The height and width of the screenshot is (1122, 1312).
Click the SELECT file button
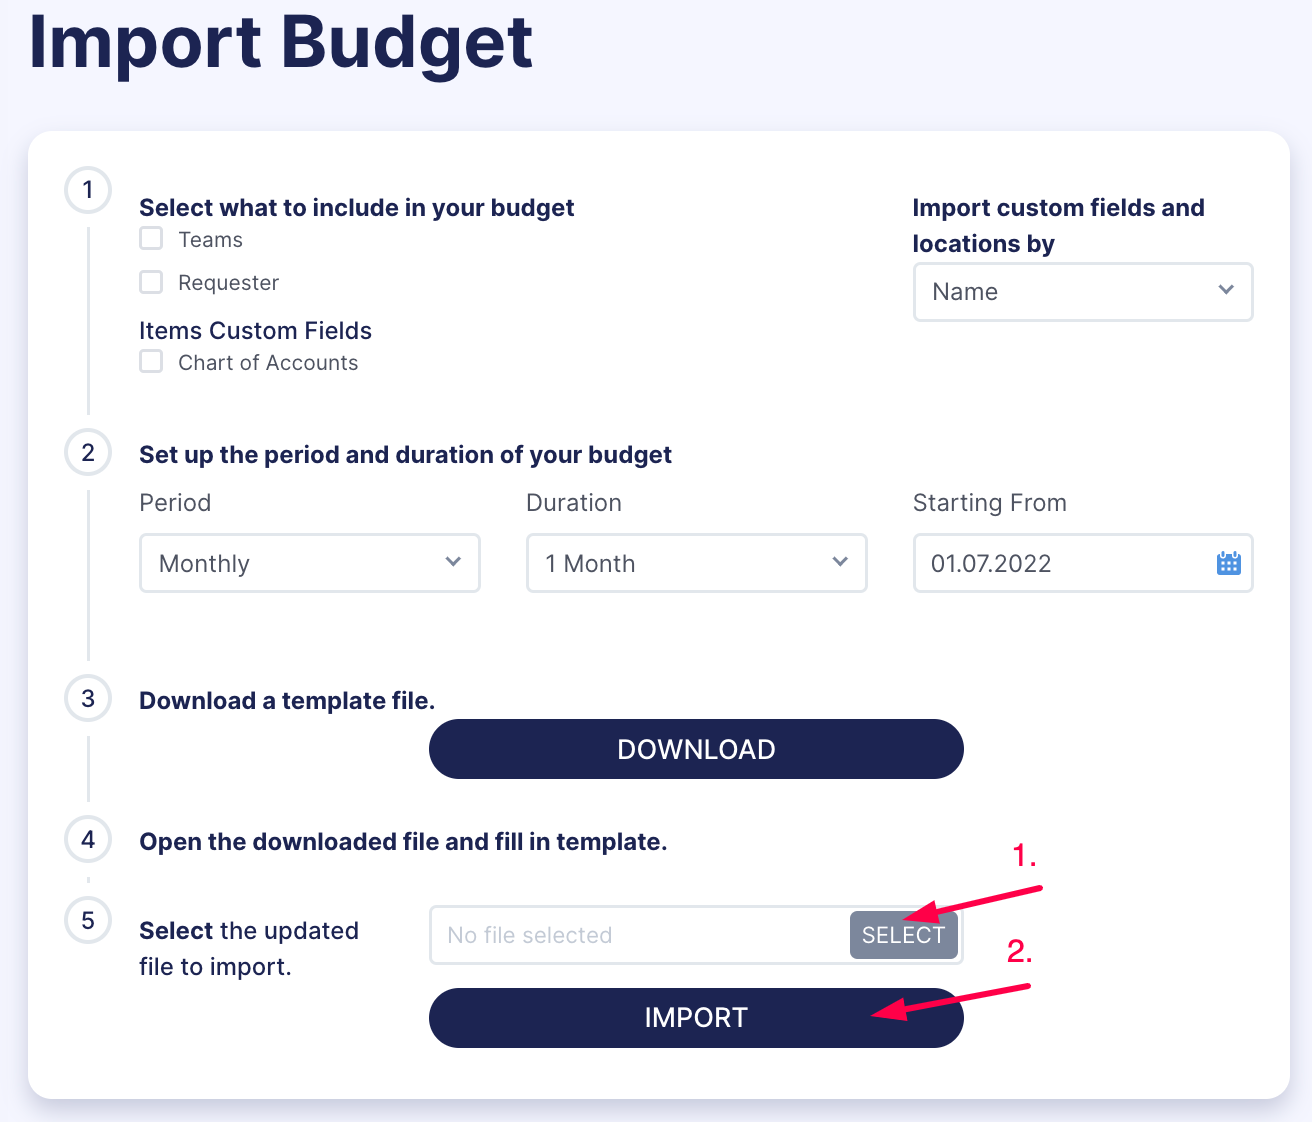903,935
